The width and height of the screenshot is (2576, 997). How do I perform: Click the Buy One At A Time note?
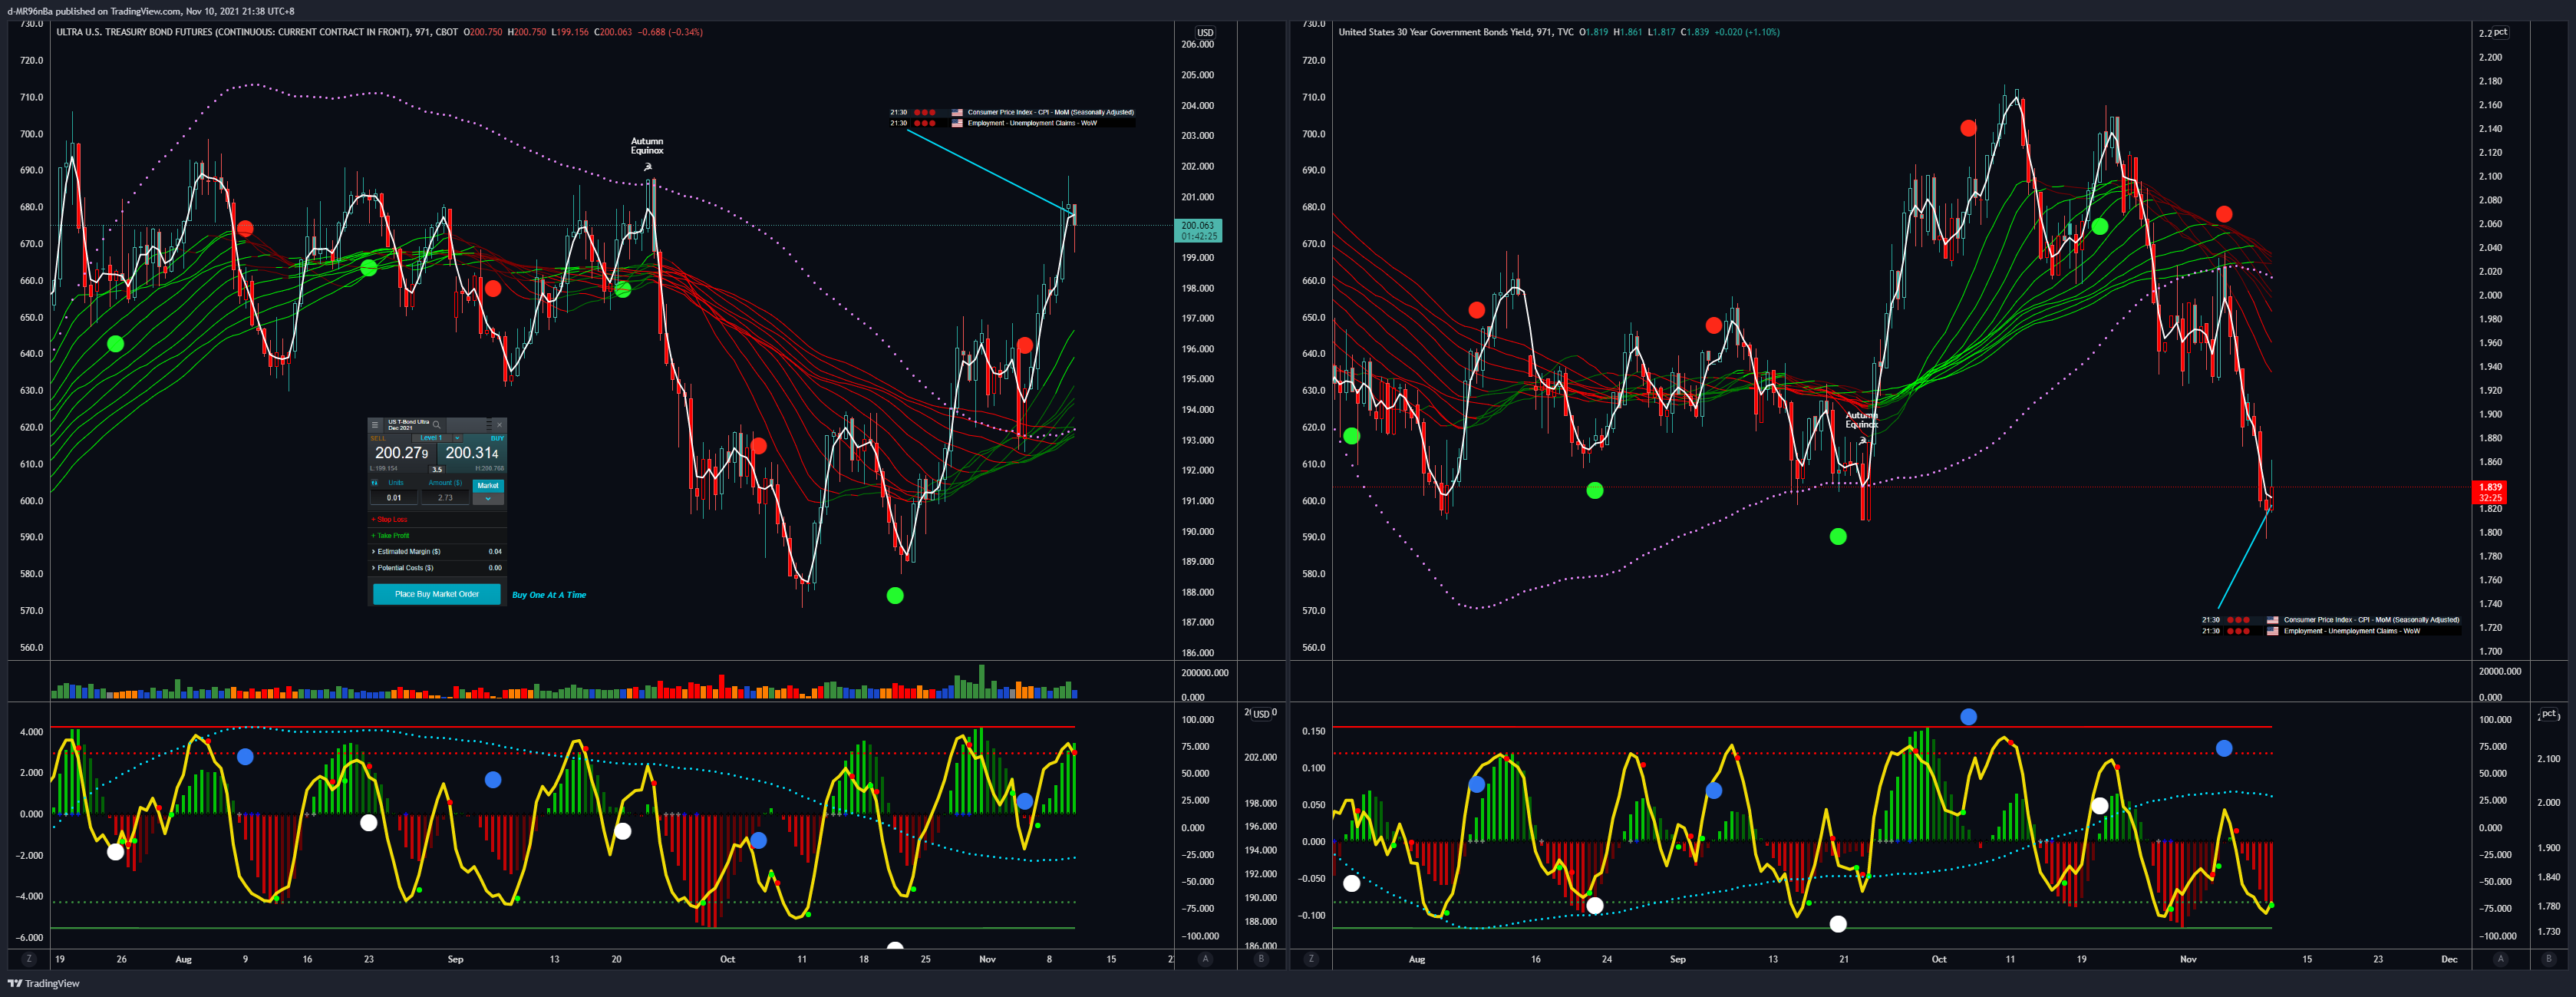click(549, 595)
